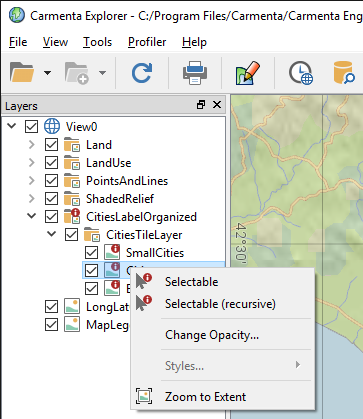363x419 pixels.
Task: Open the Tools menu
Action: point(97,42)
